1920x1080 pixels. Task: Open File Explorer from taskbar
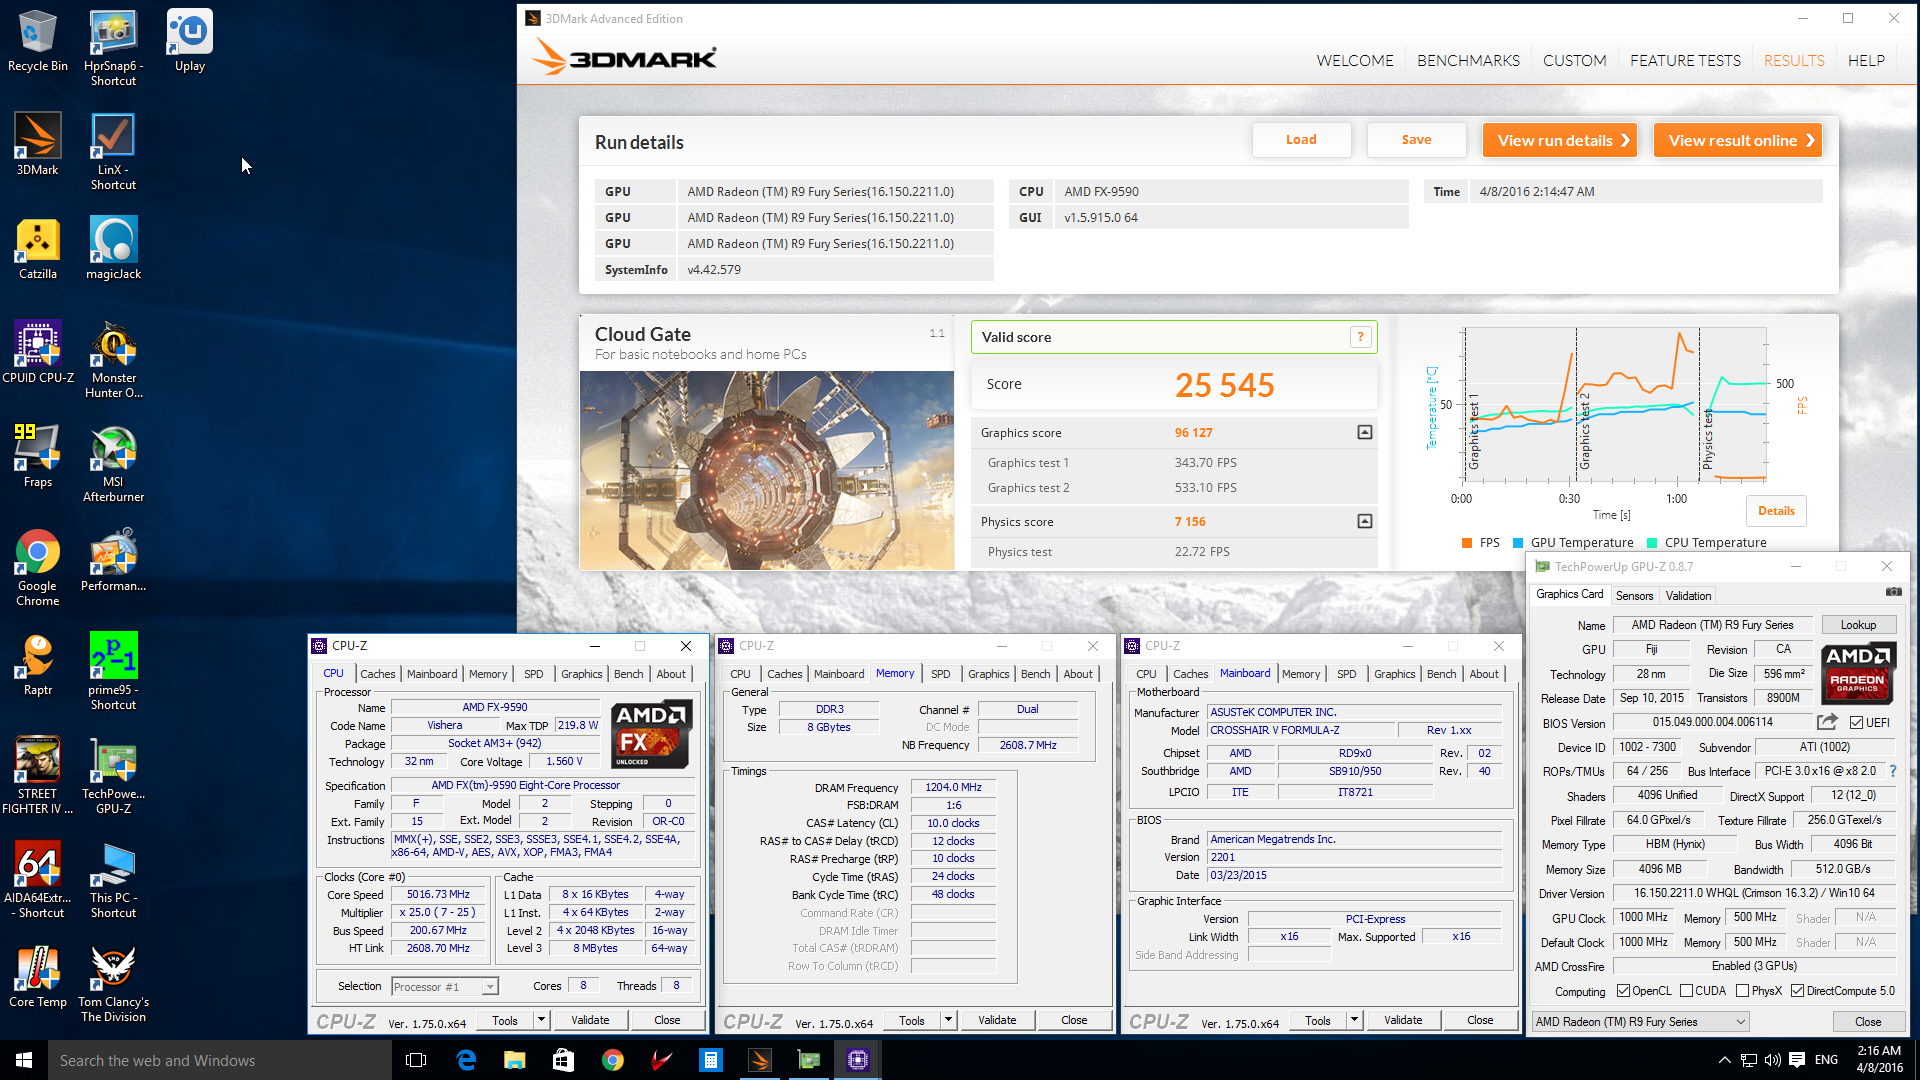(514, 1060)
